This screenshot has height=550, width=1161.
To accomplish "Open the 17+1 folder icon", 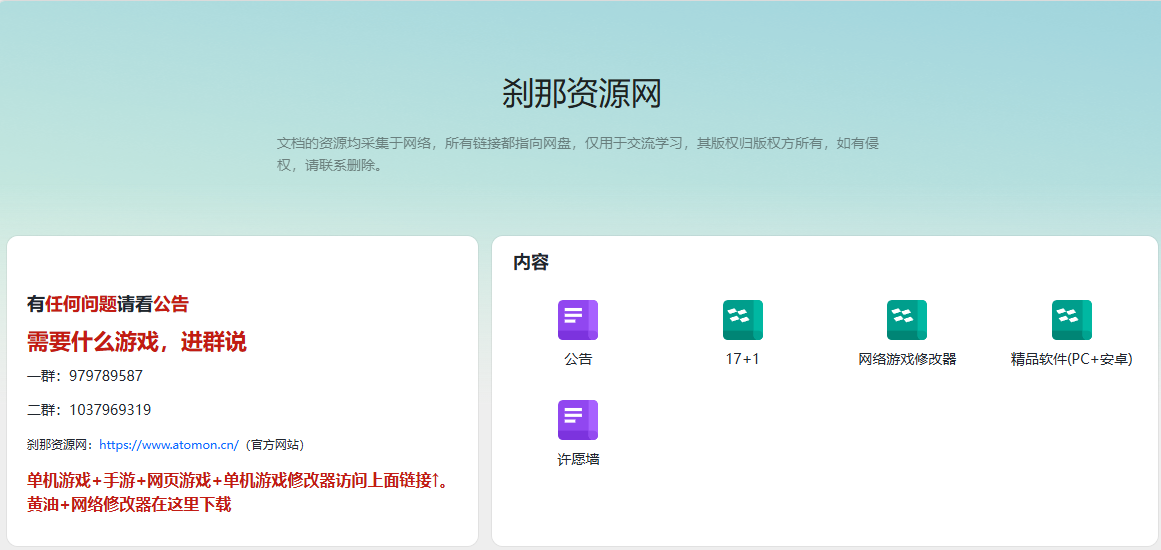I will 743,320.
